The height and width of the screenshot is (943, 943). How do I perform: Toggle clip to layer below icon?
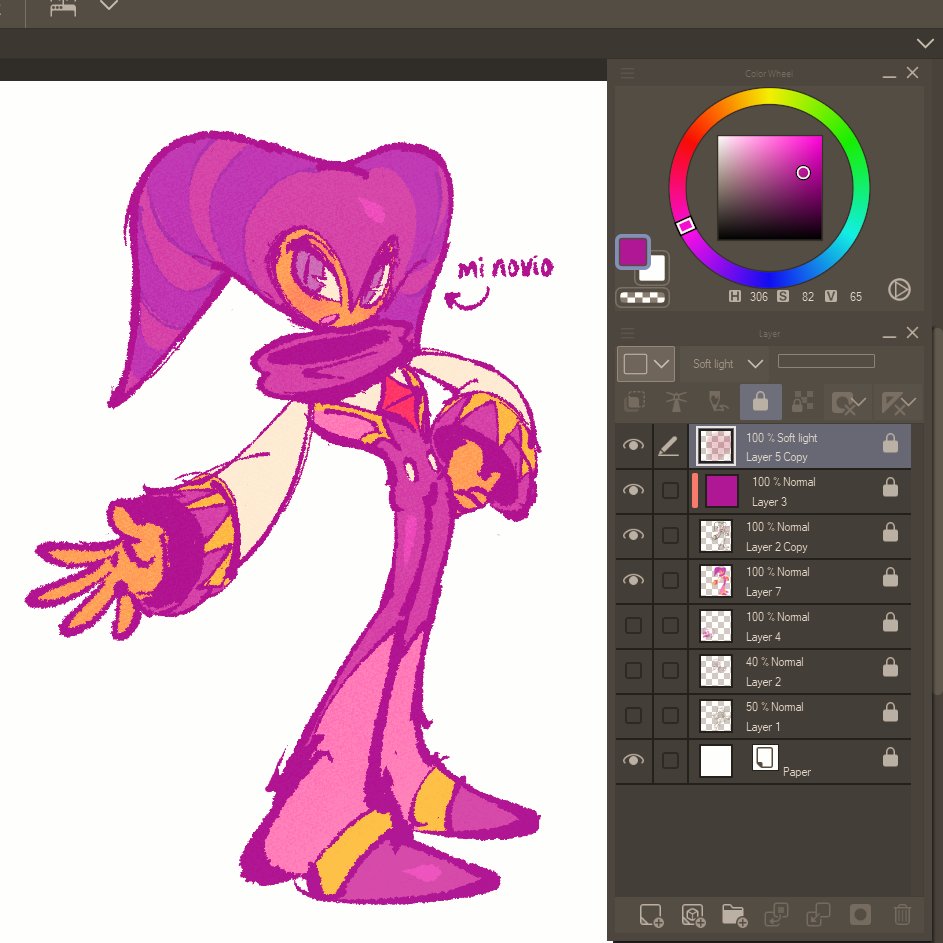coord(634,401)
